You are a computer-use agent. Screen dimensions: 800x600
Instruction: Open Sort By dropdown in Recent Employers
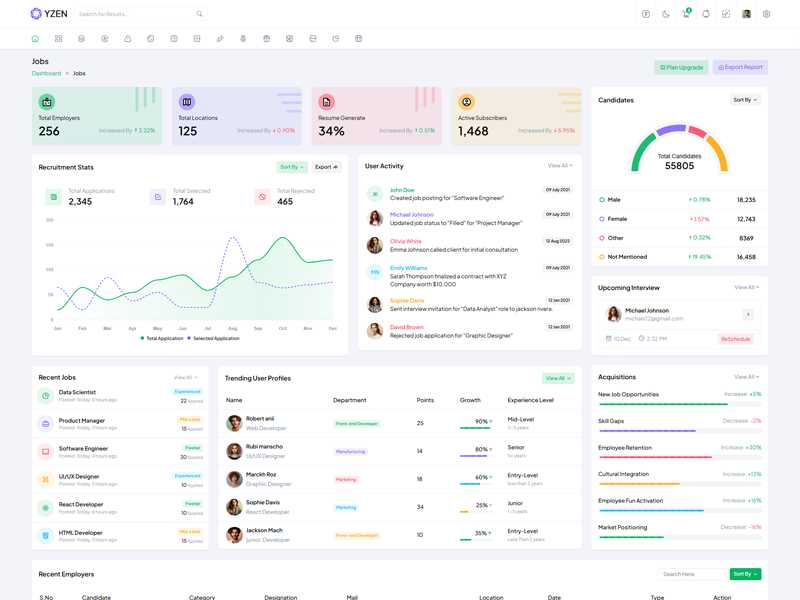pyautogui.click(x=745, y=574)
